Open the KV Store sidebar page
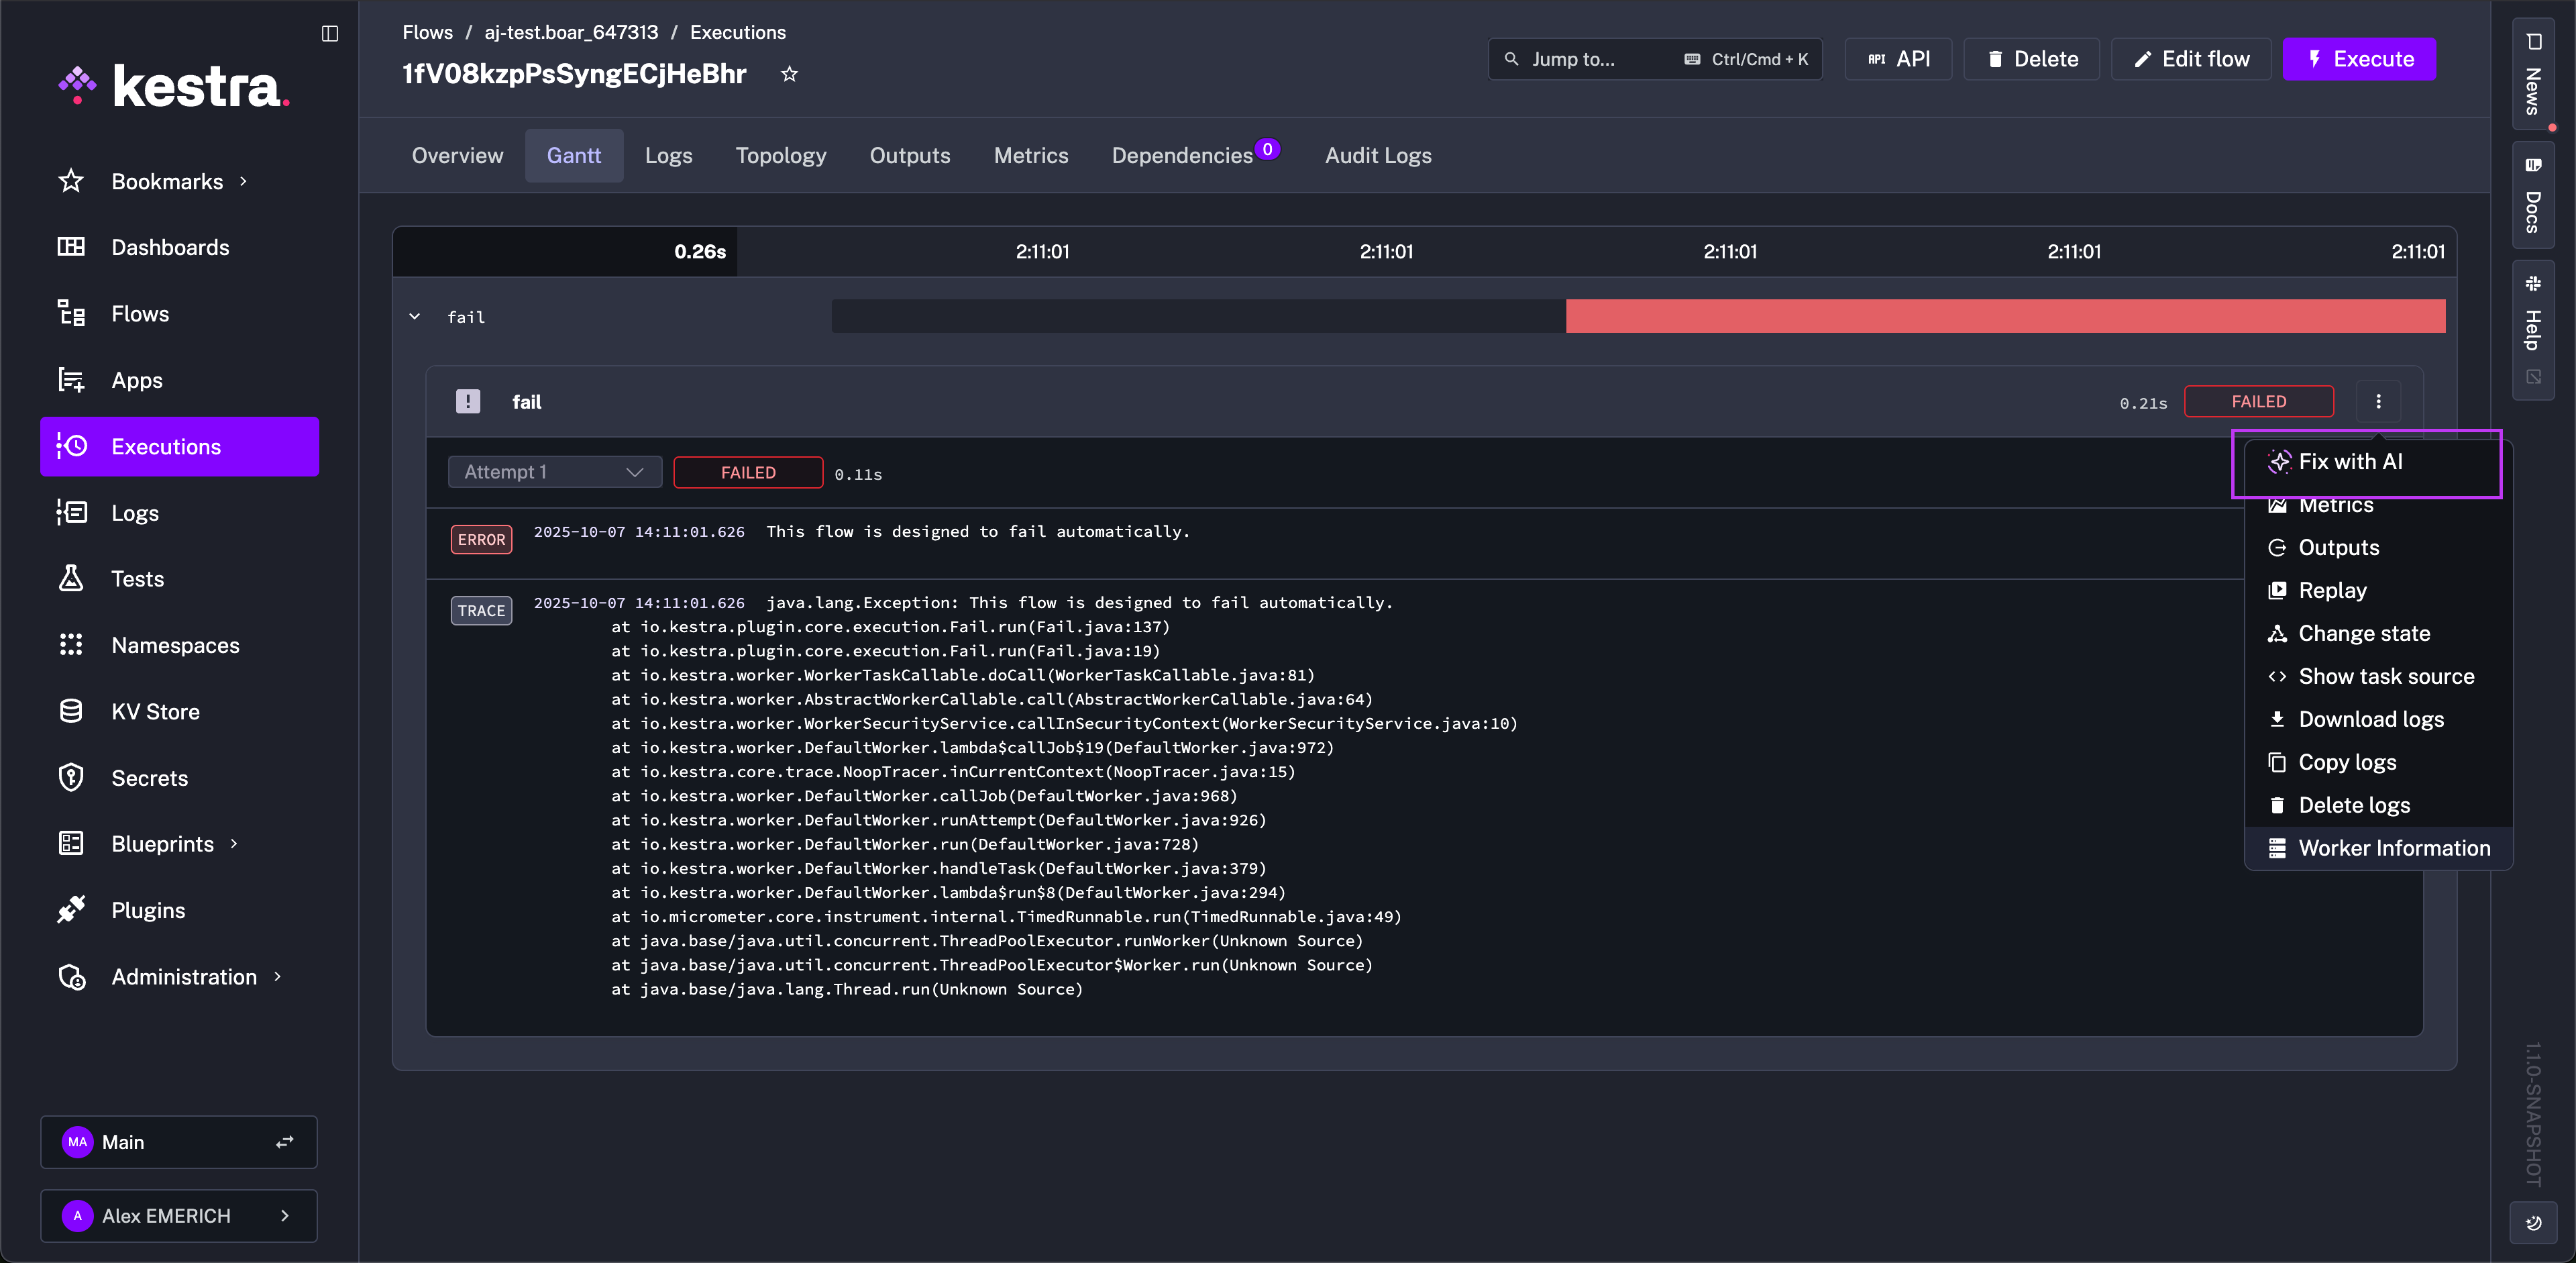Viewport: 2576px width, 1263px height. [x=155, y=711]
